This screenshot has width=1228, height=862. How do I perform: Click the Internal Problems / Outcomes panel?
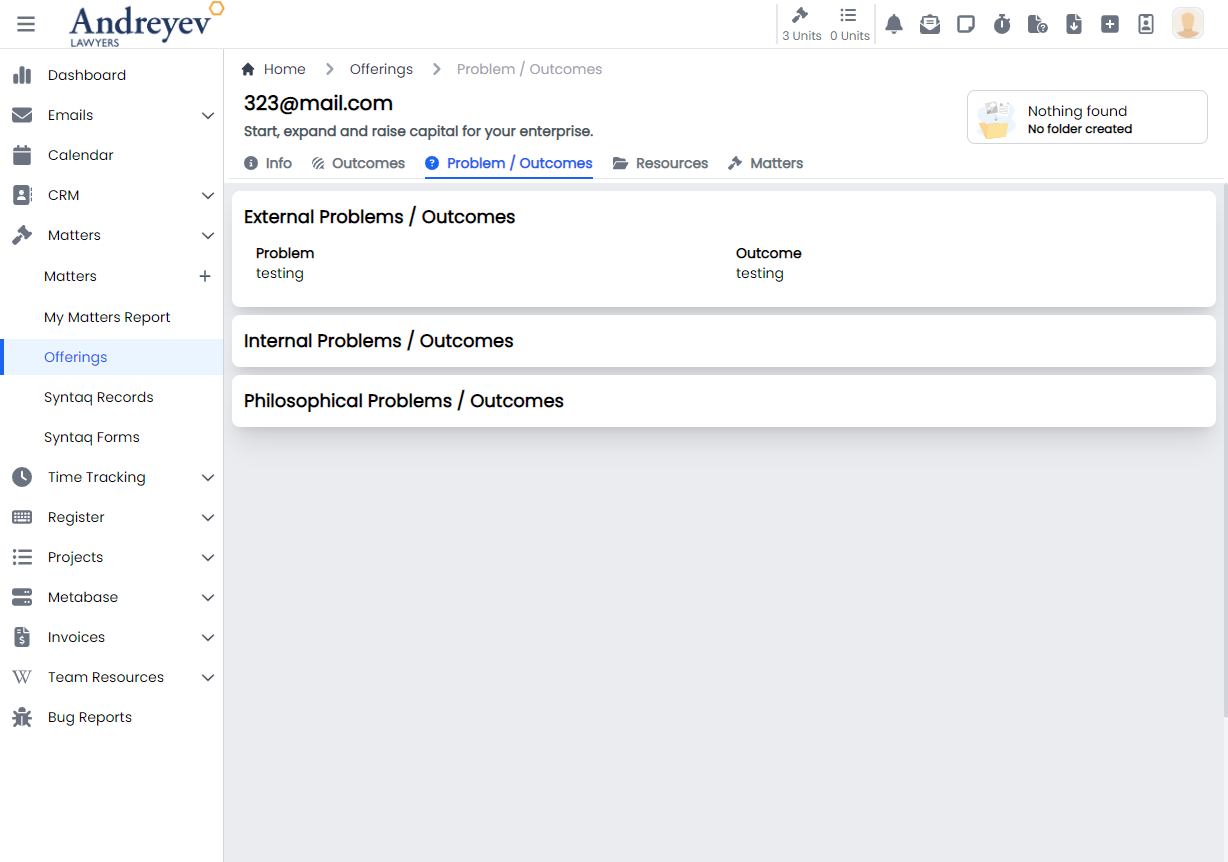pyautogui.click(x=723, y=341)
